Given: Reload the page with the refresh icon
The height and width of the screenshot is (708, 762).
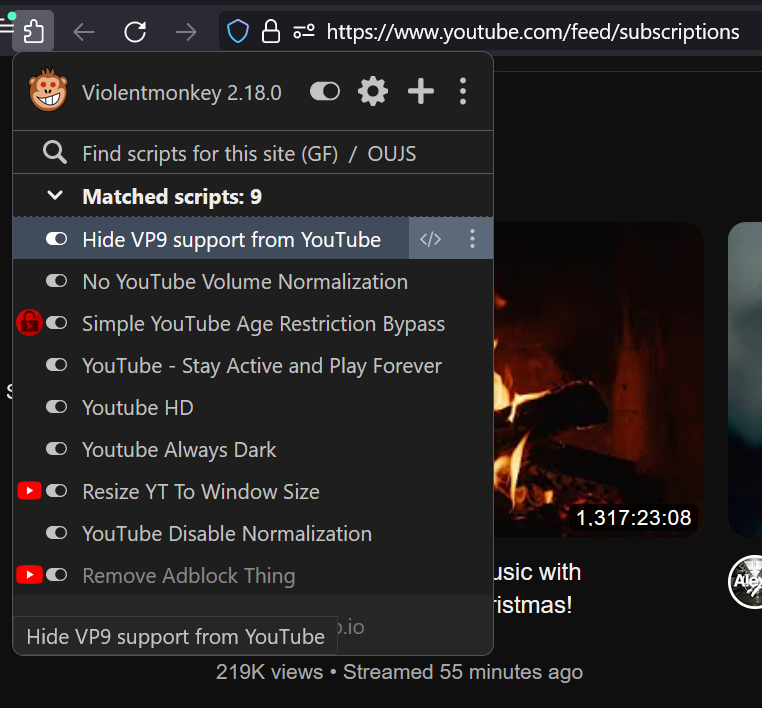Looking at the screenshot, I should click(x=135, y=32).
